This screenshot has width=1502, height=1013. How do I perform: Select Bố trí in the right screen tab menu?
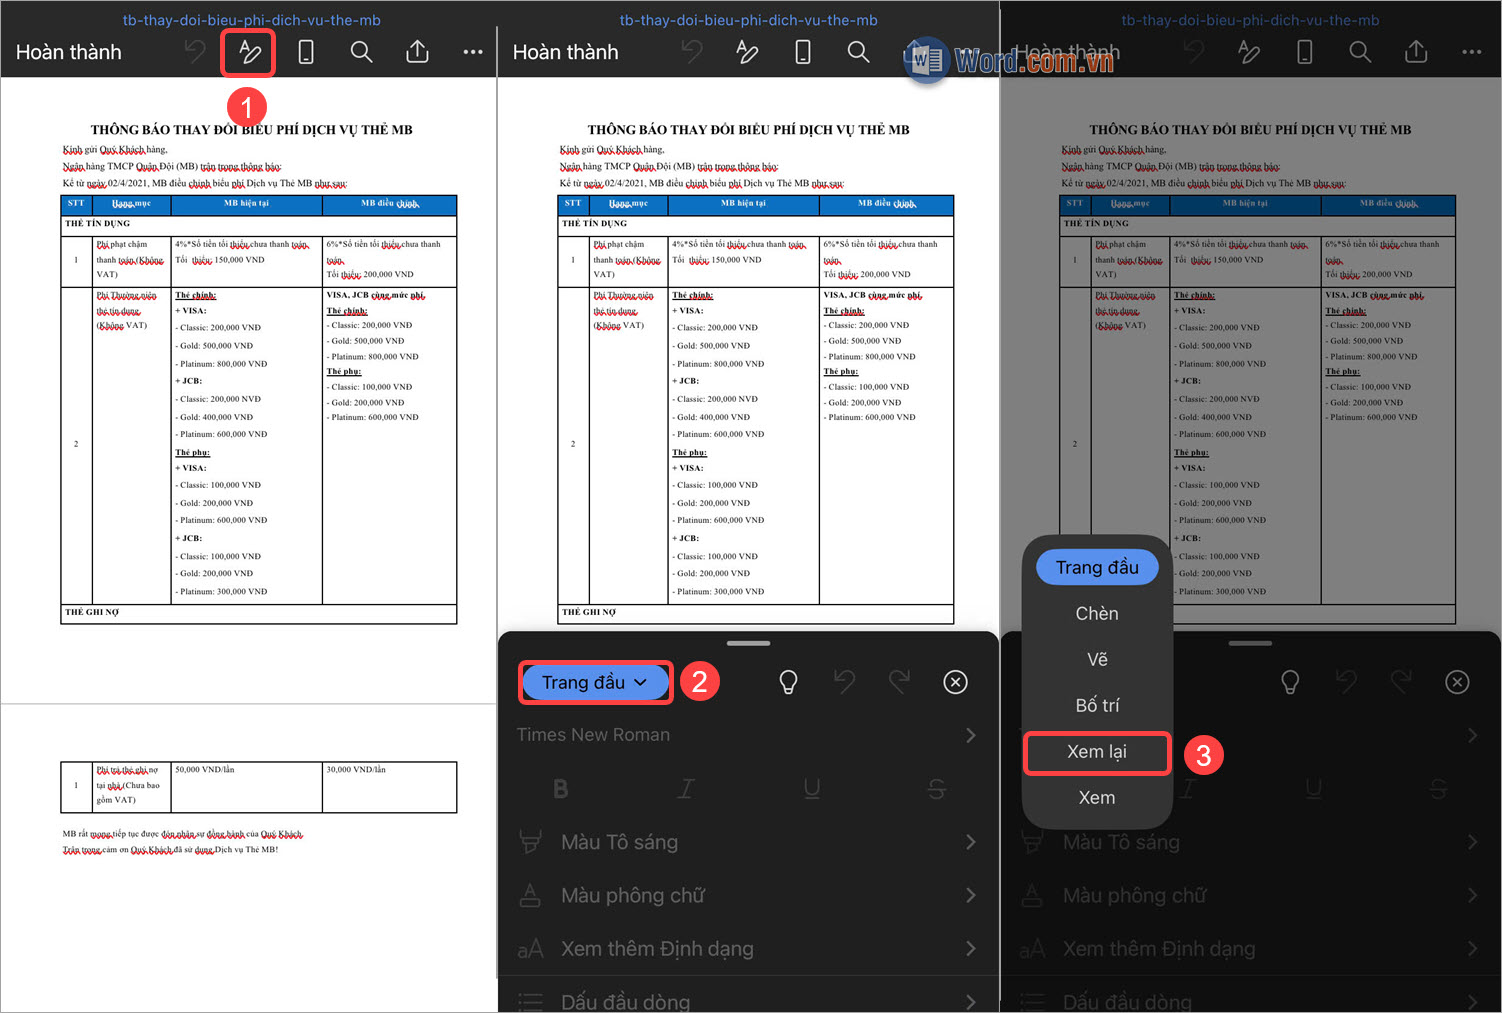click(x=1097, y=705)
